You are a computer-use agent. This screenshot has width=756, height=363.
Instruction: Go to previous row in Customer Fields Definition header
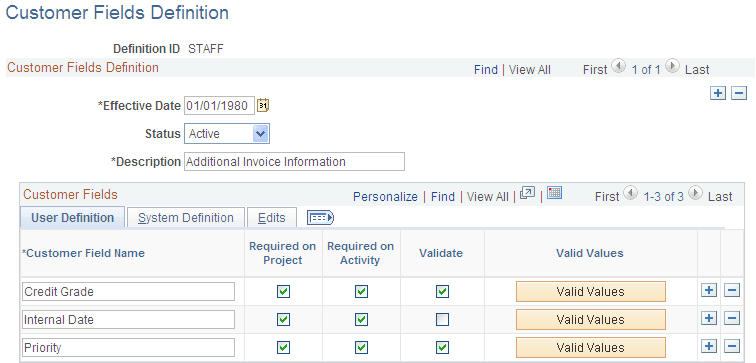[x=619, y=66]
